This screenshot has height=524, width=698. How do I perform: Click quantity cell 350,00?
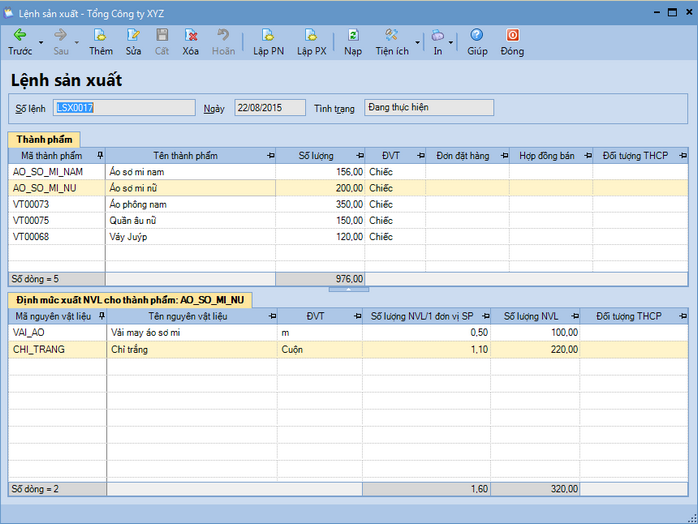tap(320, 204)
